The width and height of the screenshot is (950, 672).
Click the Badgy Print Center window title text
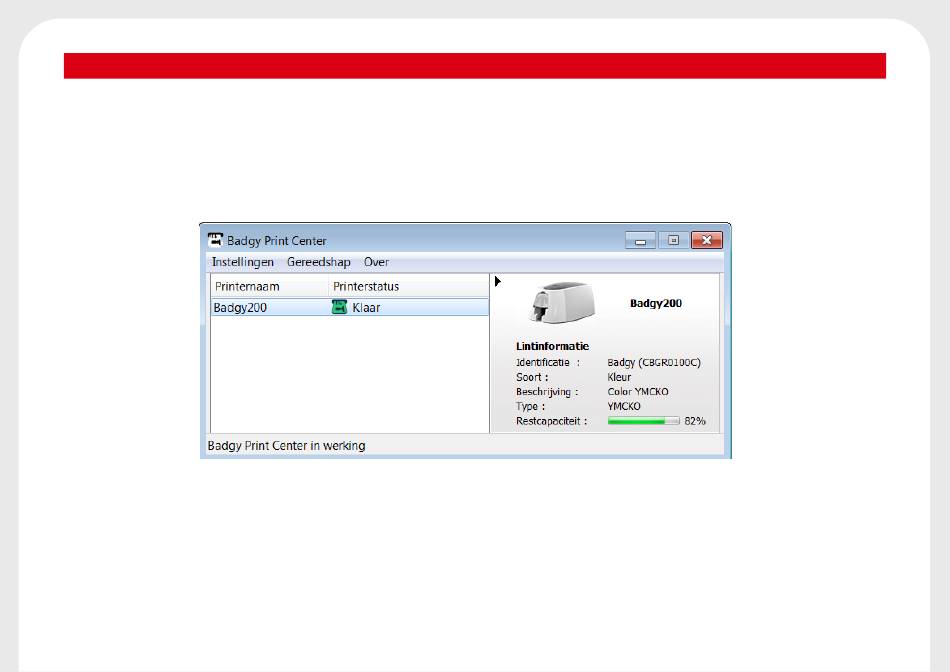(x=277, y=241)
